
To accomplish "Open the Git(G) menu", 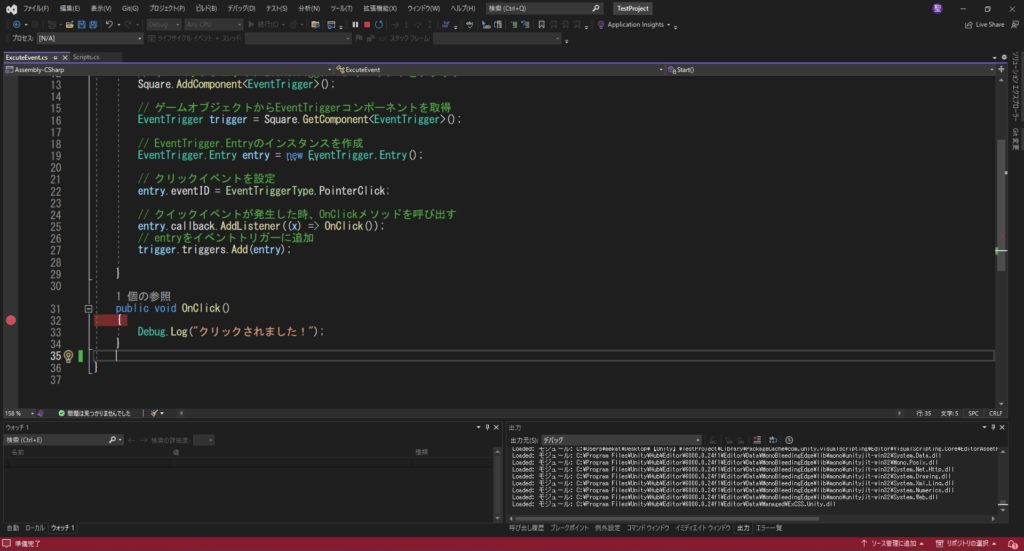I will pyautogui.click(x=130, y=8).
